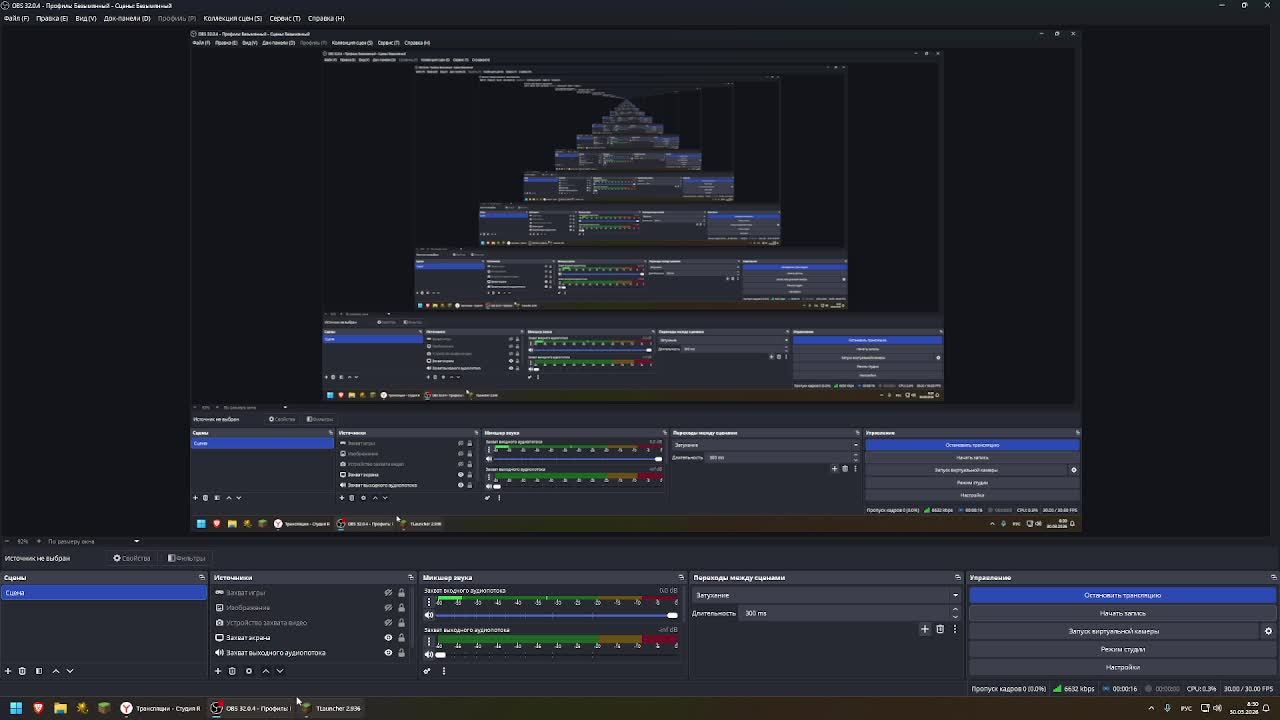This screenshot has height=720, width=1280.
Task: Open transition properties three-dot menu
Action: [x=954, y=629]
